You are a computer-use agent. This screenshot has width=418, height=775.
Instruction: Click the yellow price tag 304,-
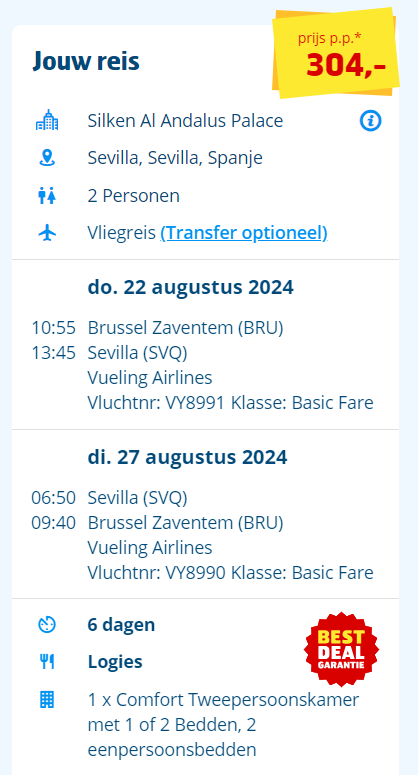coord(336,53)
